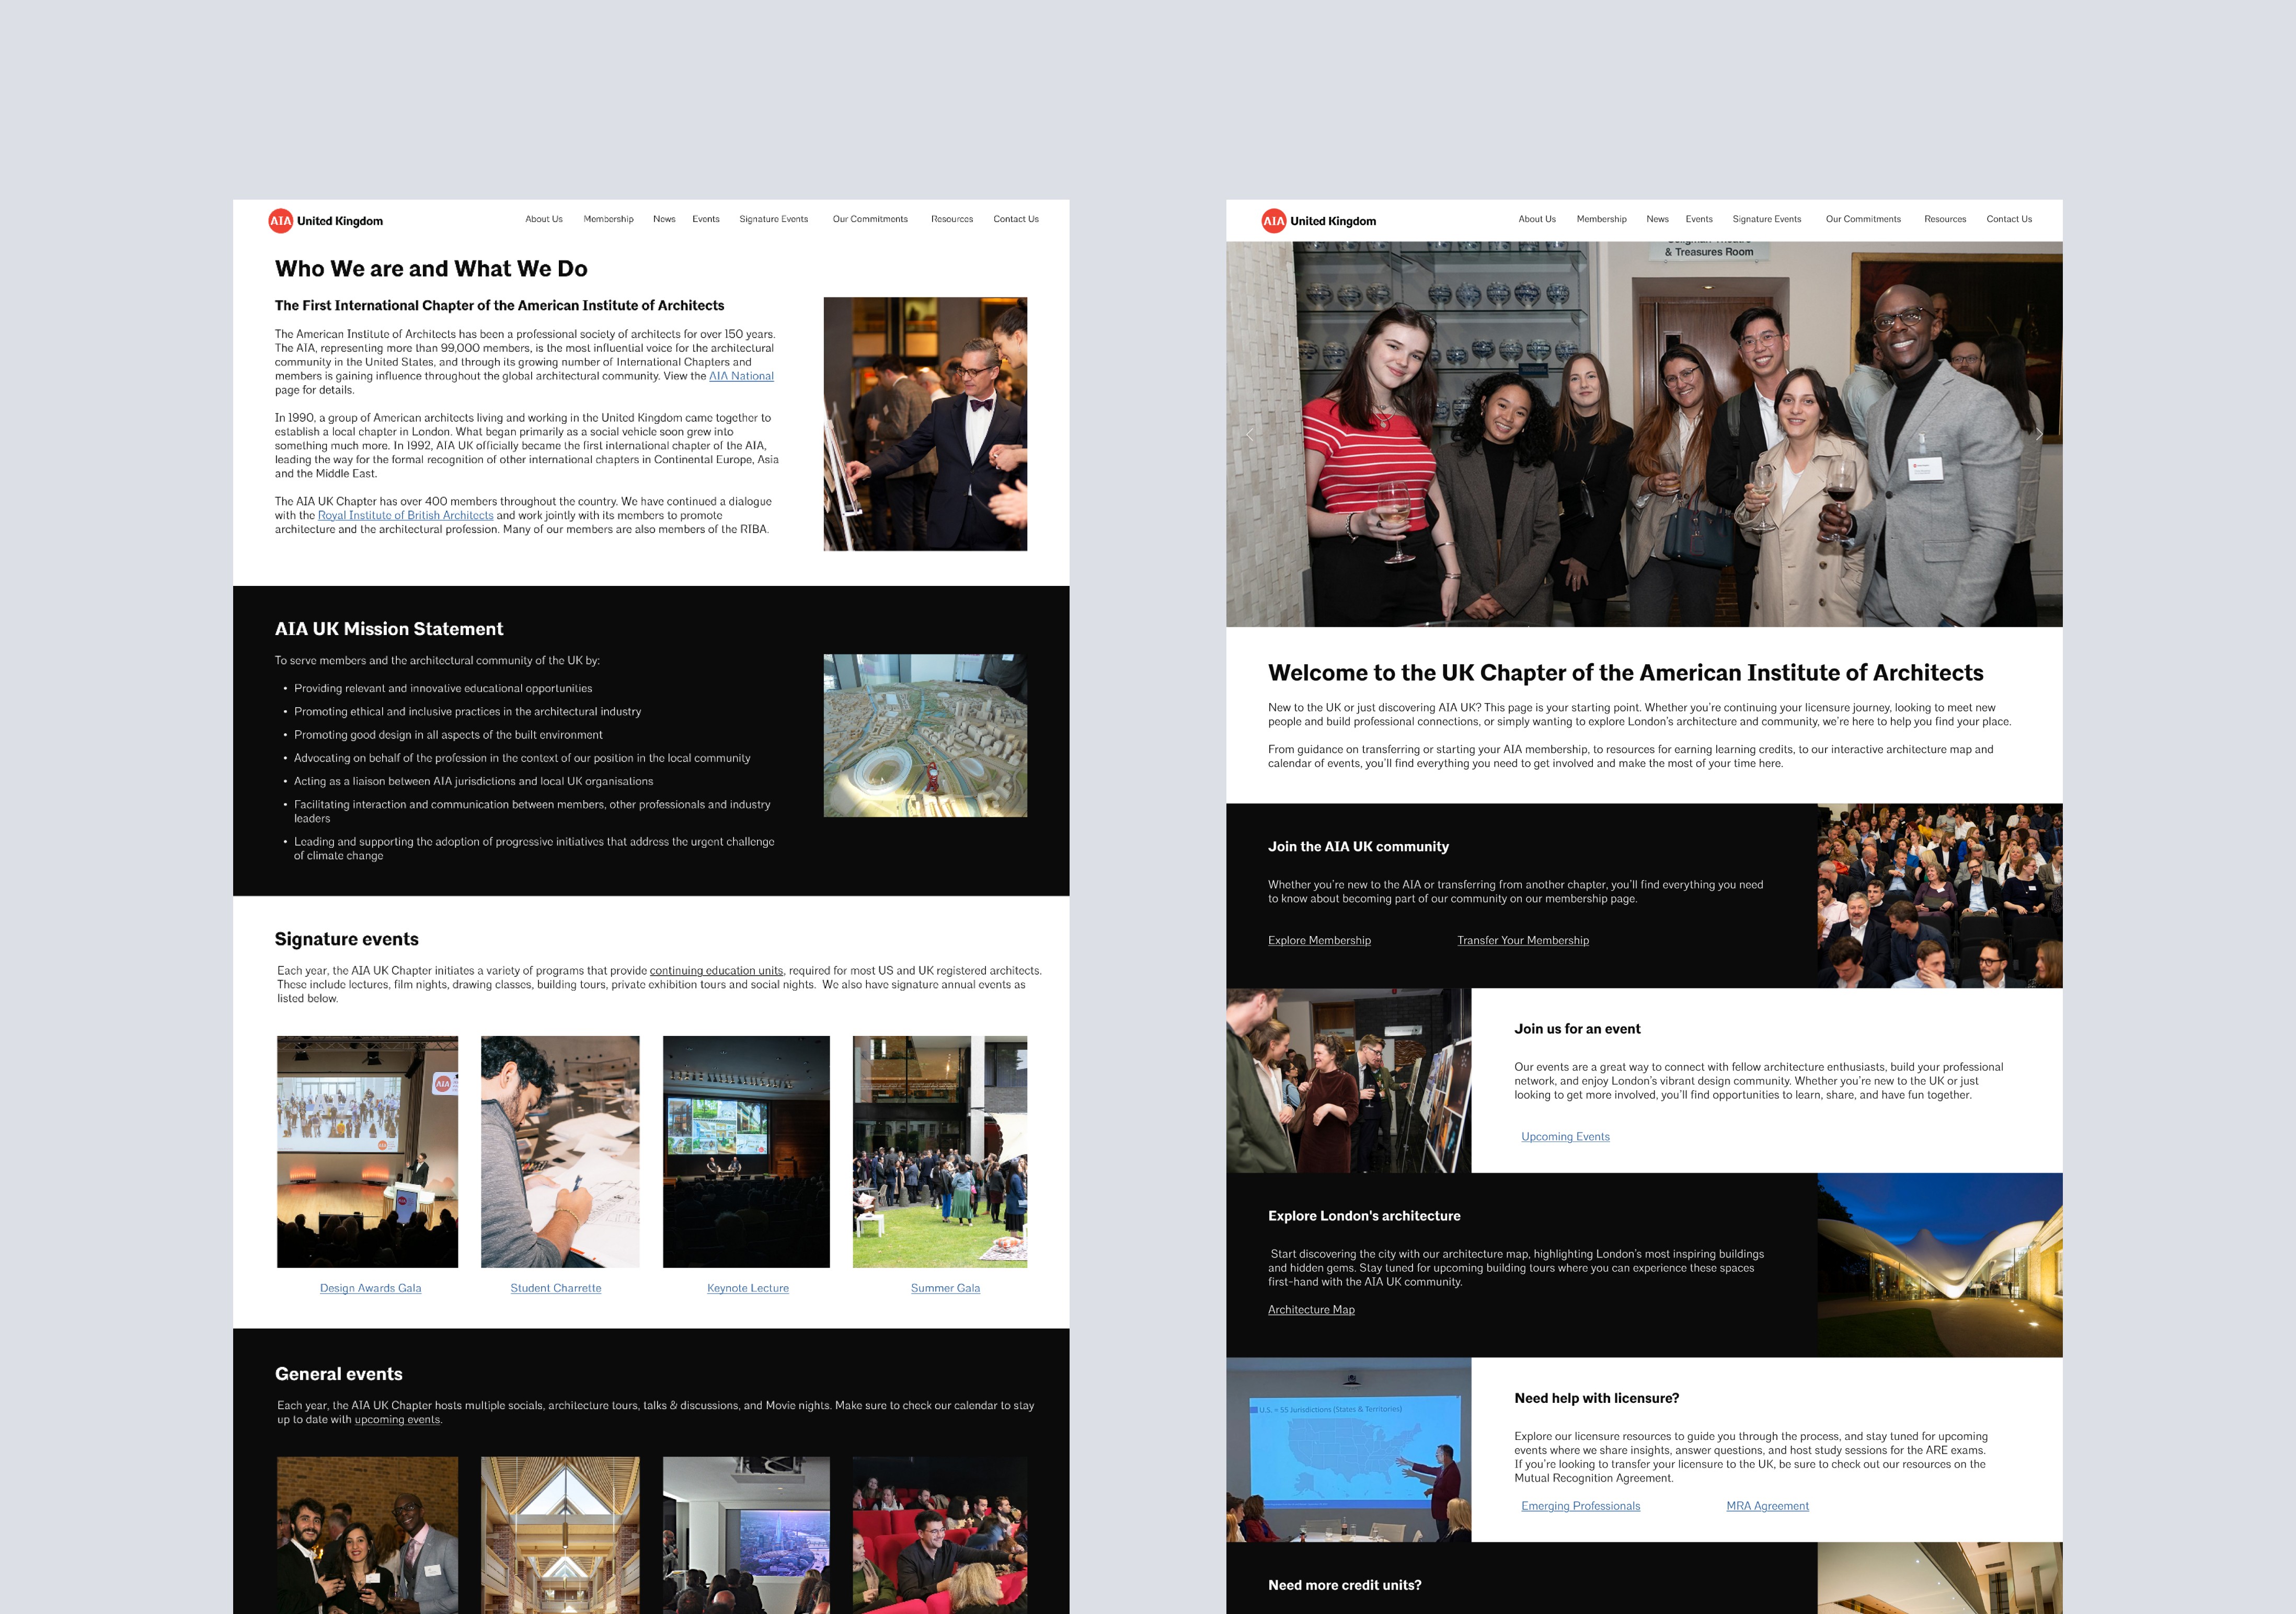Image resolution: width=2296 pixels, height=1614 pixels.
Task: Click the 'Need help with licensure?' heading
Action: [1596, 1398]
